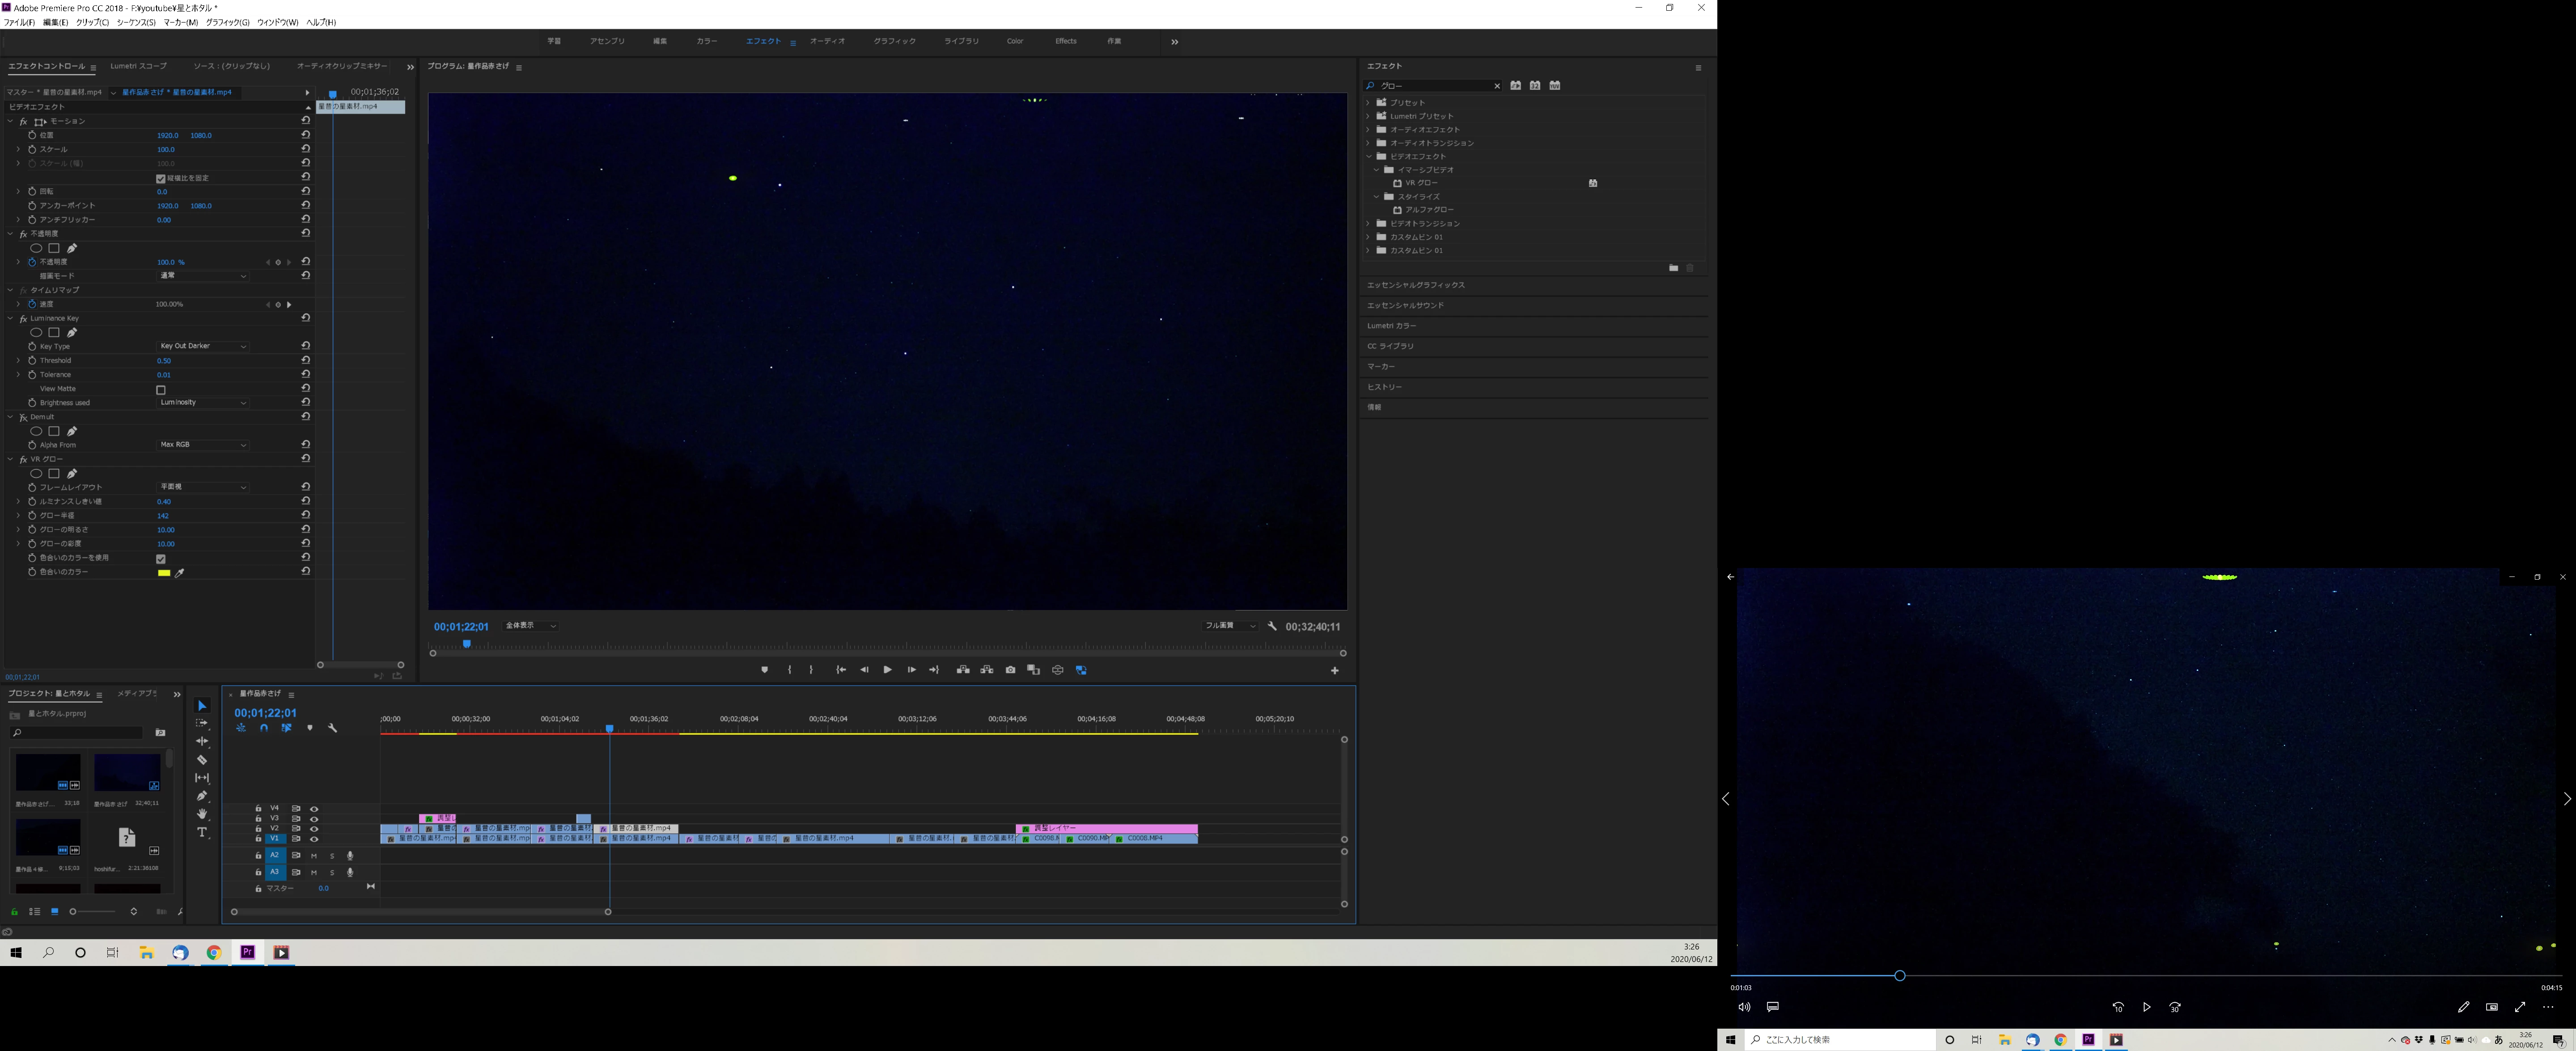This screenshot has height=1051, width=2576.
Task: Open the Program monitor settings wrench
Action: pyautogui.click(x=1272, y=626)
